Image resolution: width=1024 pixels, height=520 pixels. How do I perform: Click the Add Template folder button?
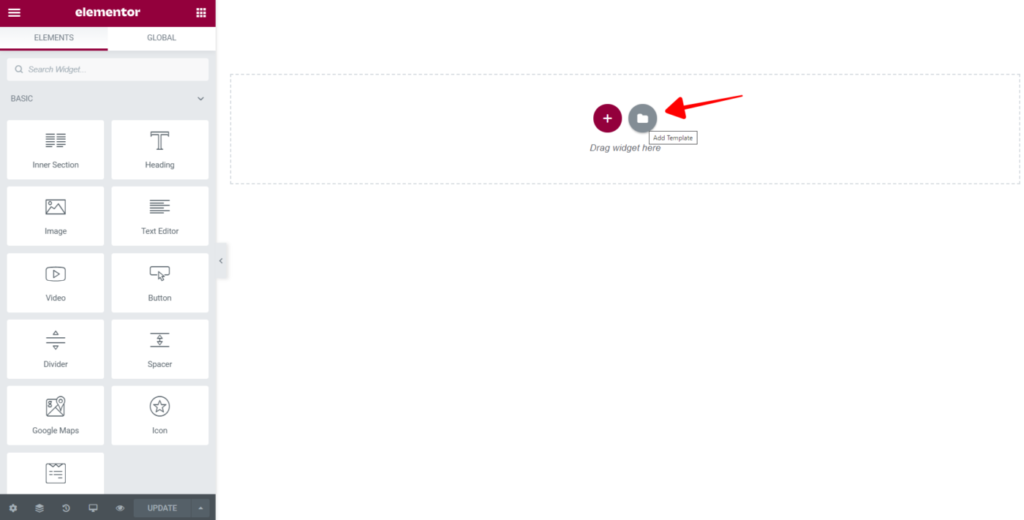tap(643, 118)
